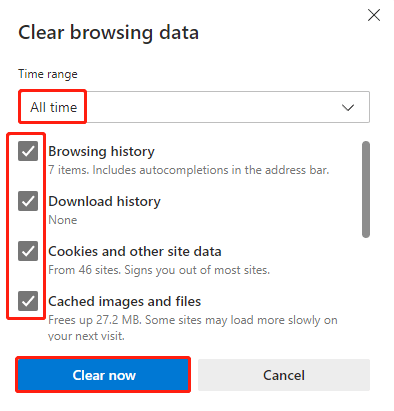Screen dimensions: 394x411
Task: Click Cached images and files label
Action: pos(125,301)
